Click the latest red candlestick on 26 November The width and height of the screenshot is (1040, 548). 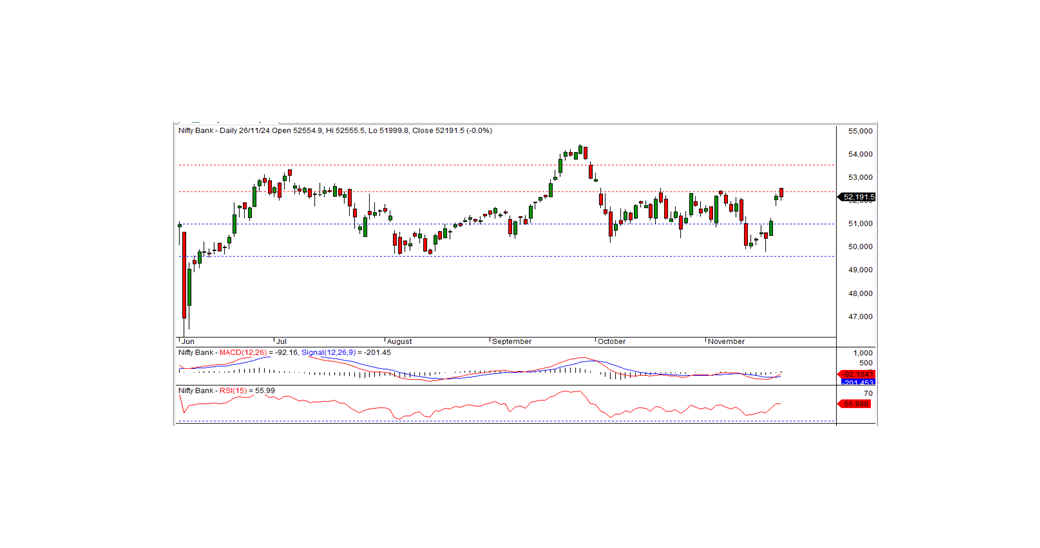point(781,193)
